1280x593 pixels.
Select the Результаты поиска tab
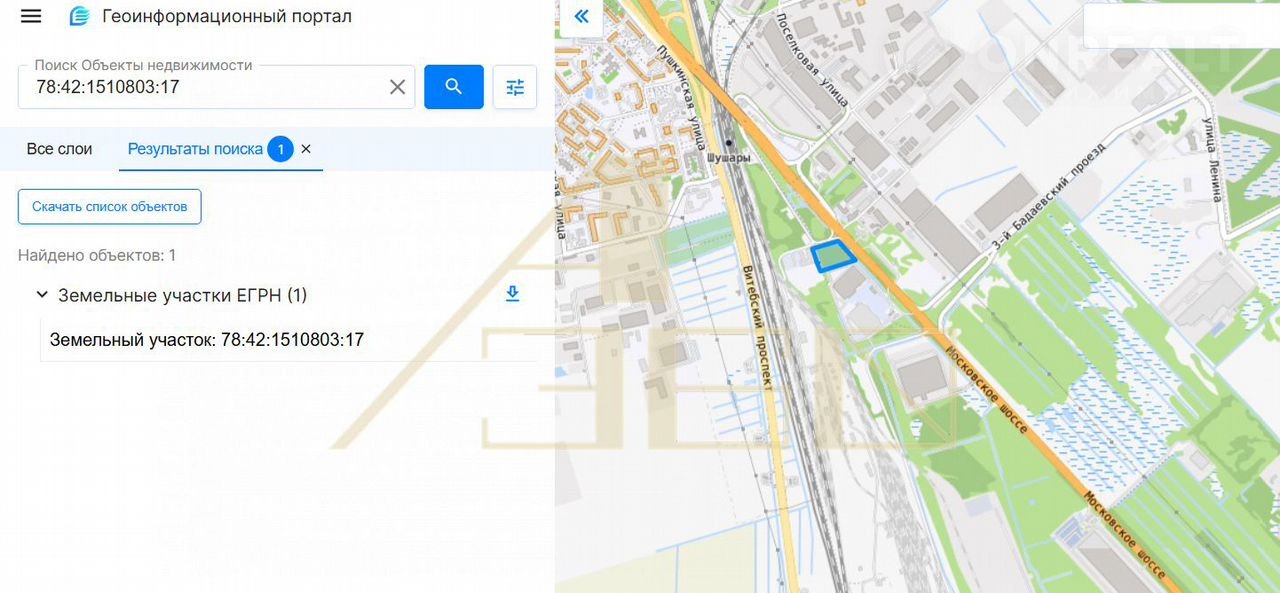pos(195,149)
